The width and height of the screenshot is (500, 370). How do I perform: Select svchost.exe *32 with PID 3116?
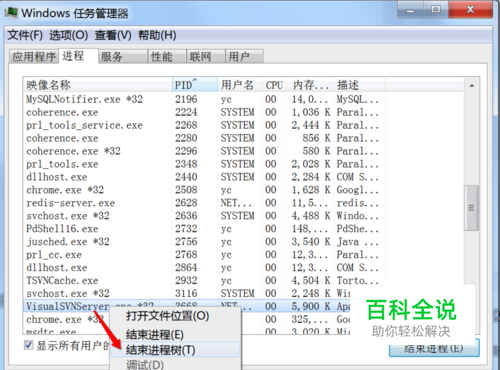187,293
